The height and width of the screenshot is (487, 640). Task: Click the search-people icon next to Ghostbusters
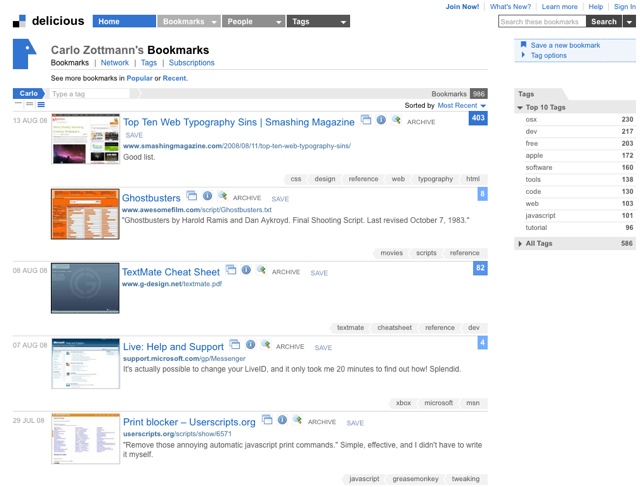(x=222, y=196)
